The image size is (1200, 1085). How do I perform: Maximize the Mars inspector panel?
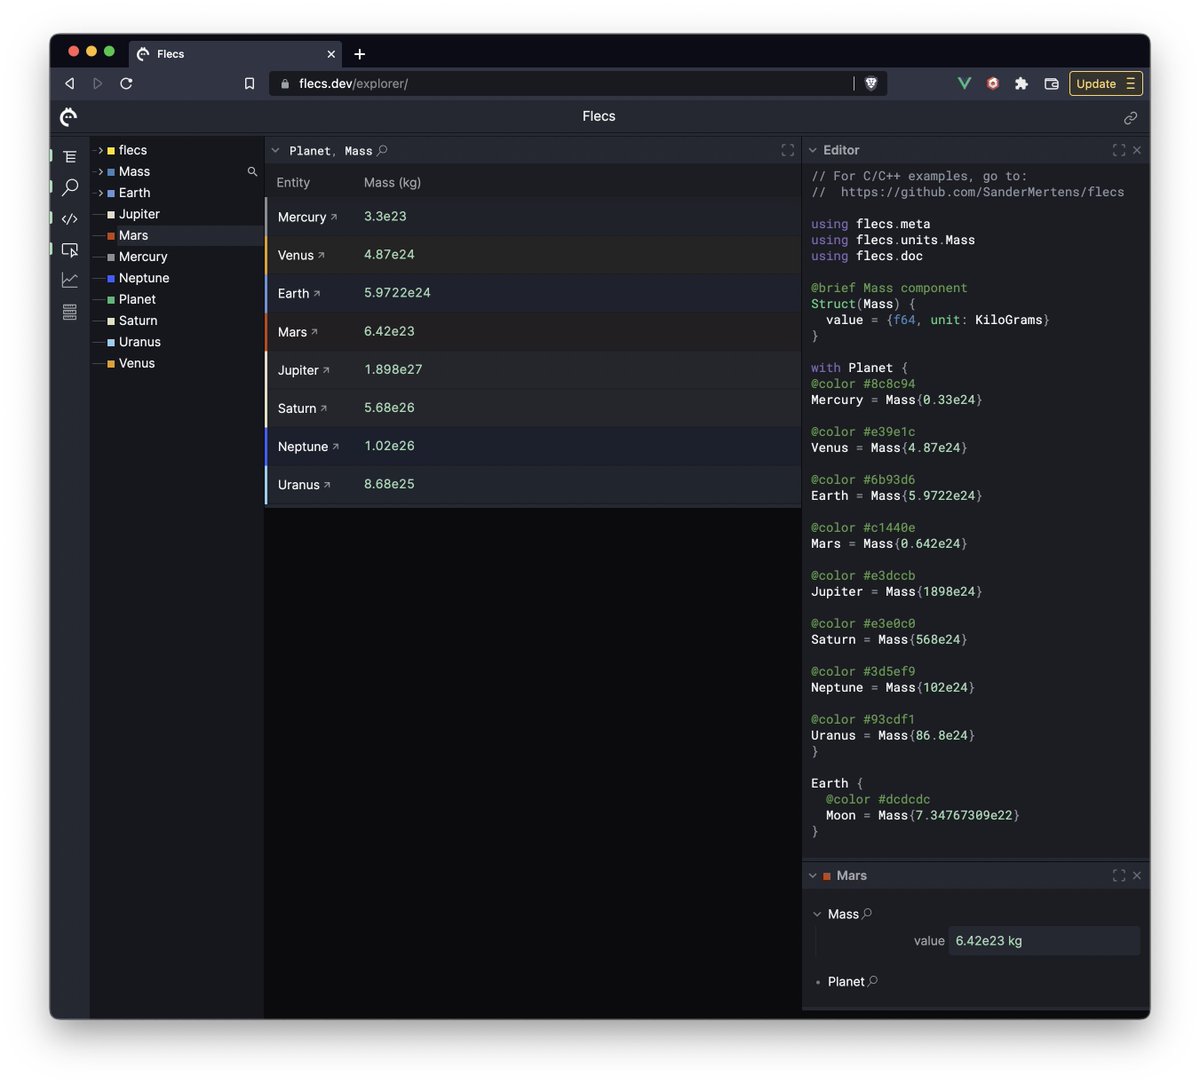click(1119, 875)
